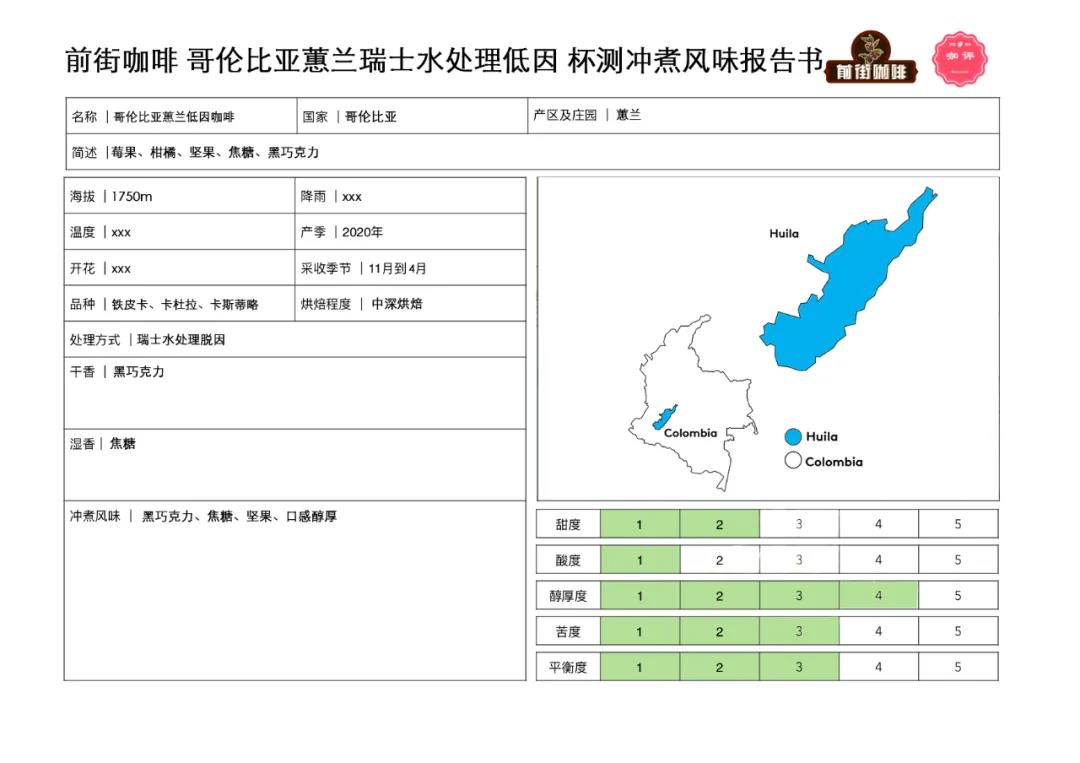Screen dimensions: 1080x763
Task: Click green cell 4 in the 醇厚度 row
Action: click(x=878, y=596)
